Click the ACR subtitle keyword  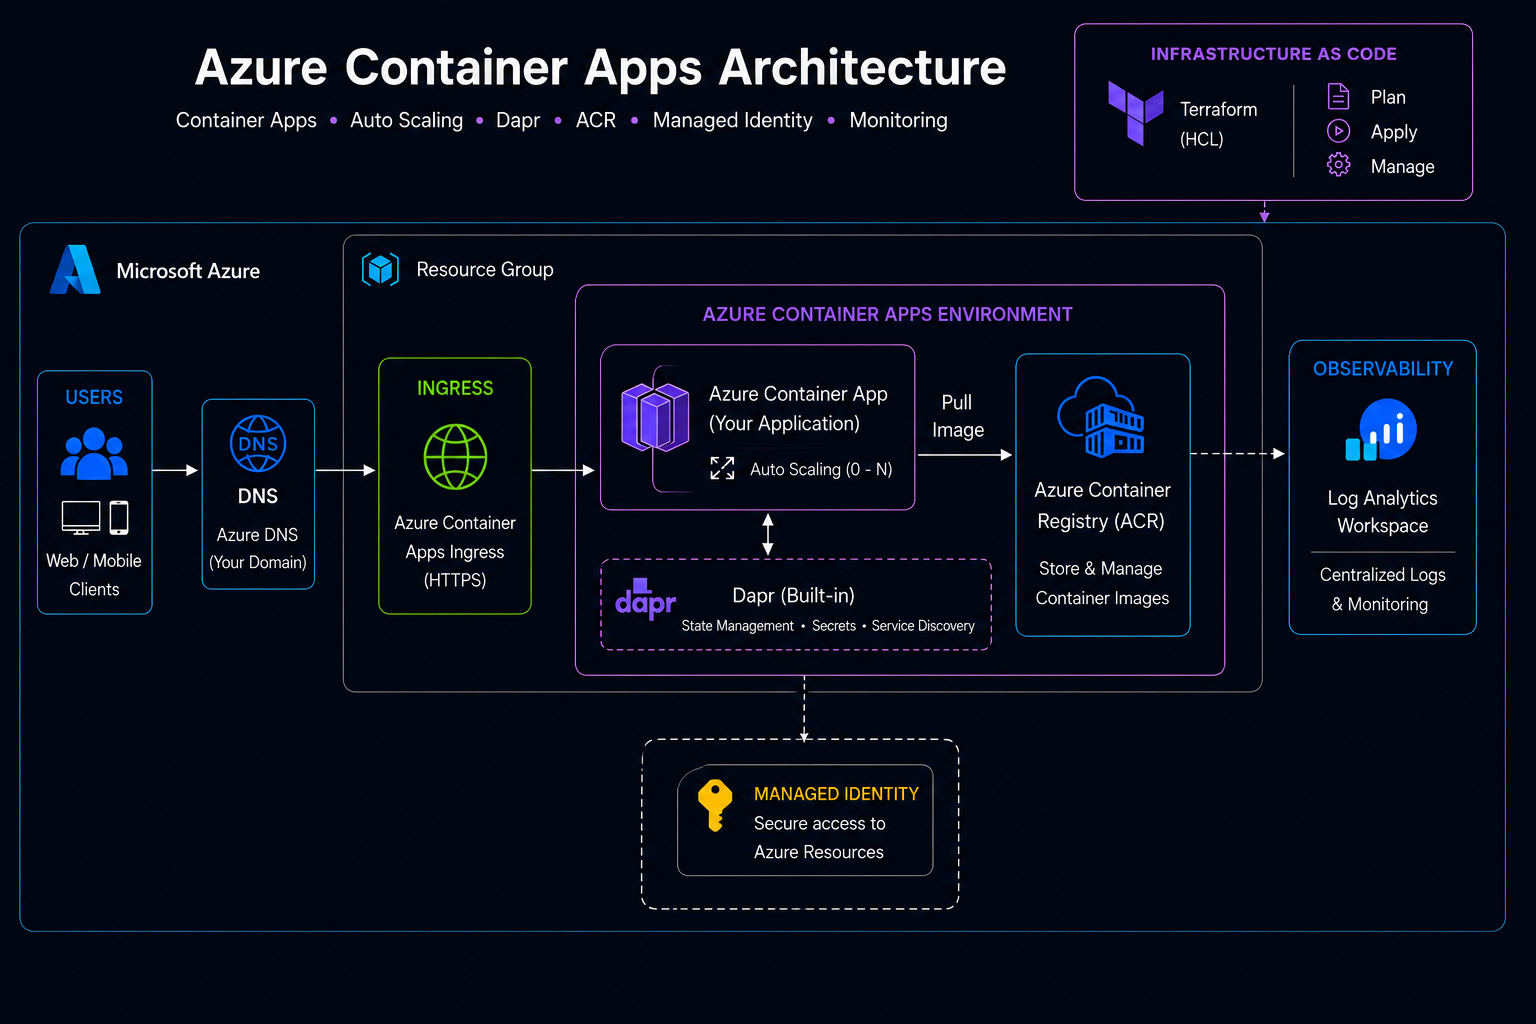pos(596,120)
